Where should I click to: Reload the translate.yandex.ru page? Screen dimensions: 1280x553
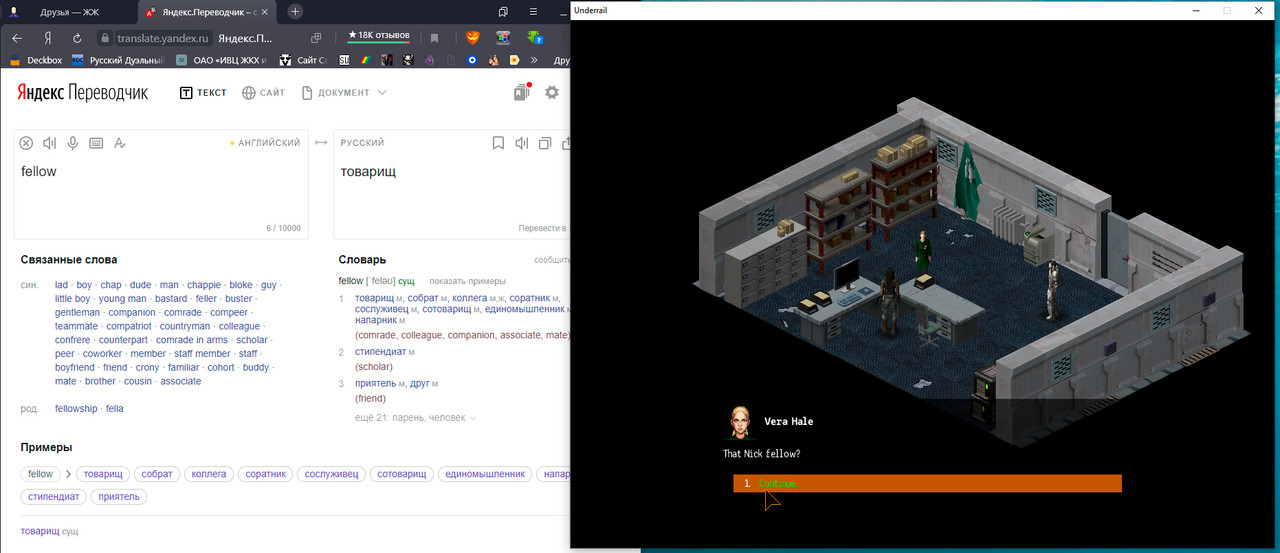pos(77,38)
